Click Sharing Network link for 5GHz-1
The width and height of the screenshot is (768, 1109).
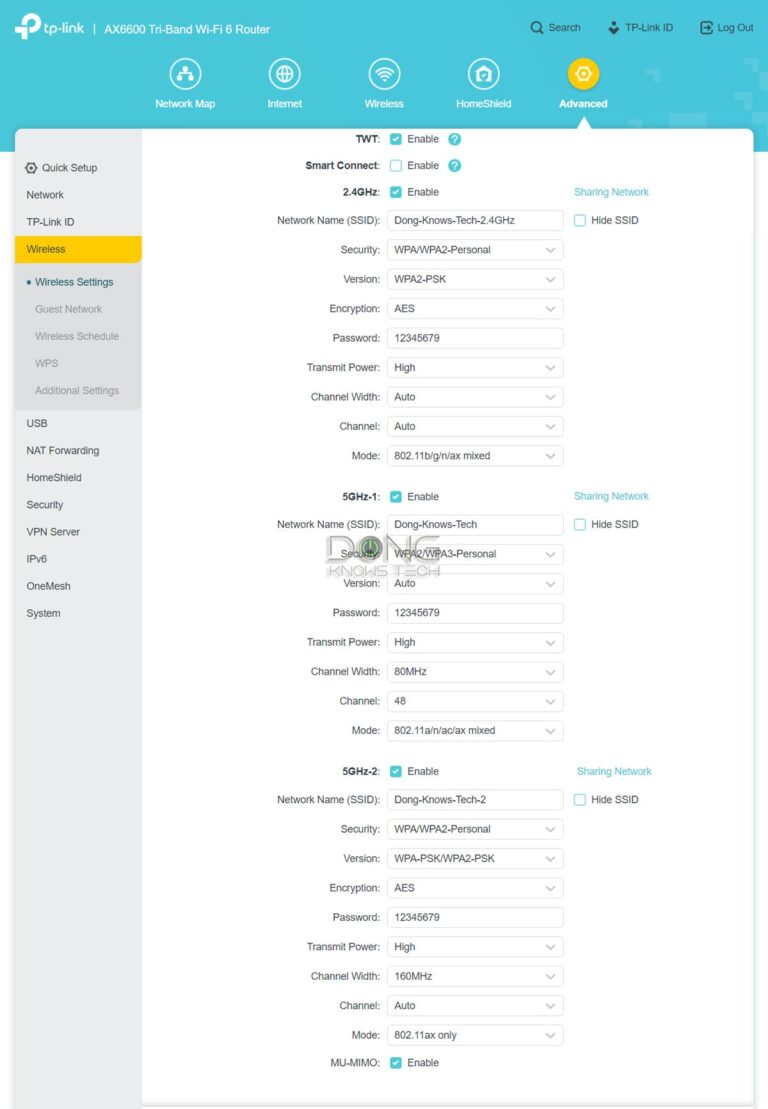[611, 496]
